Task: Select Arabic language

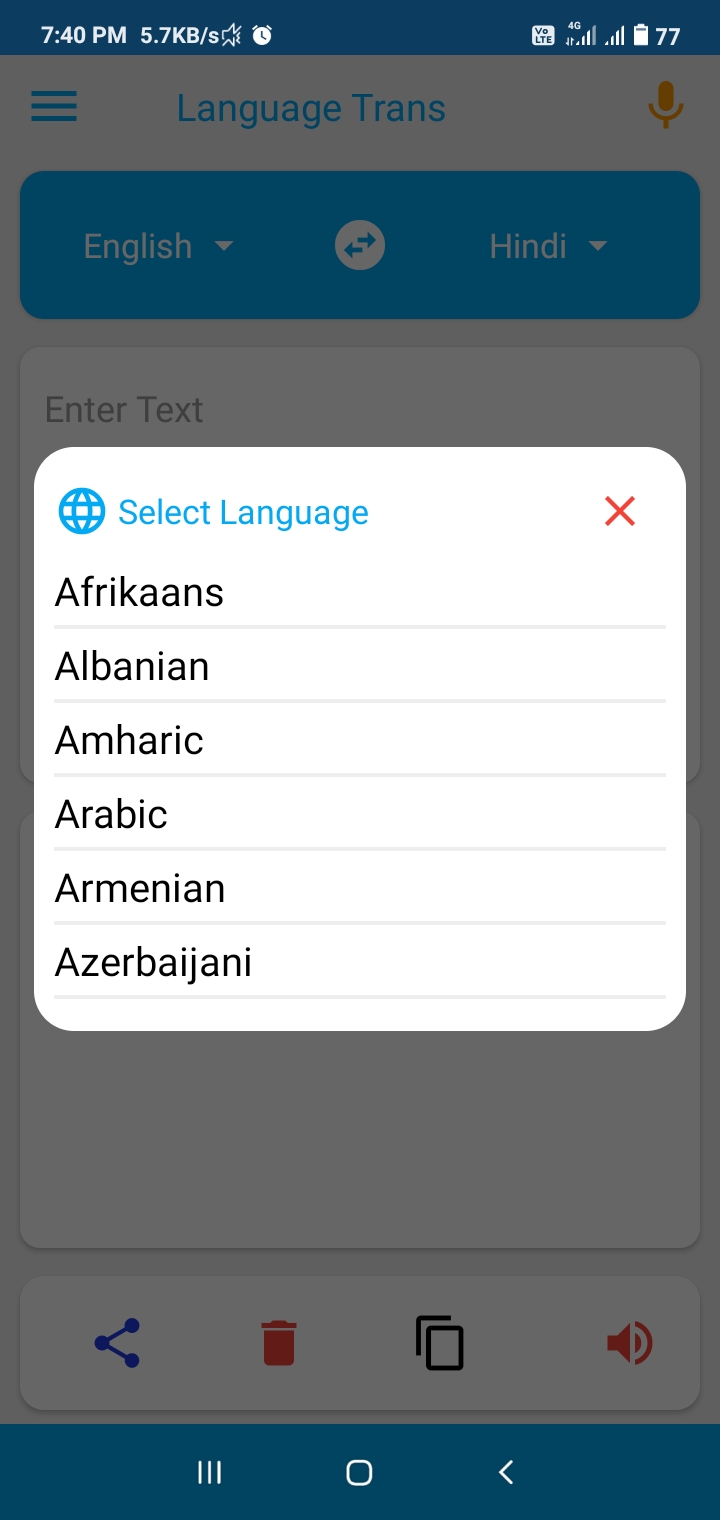Action: (x=360, y=814)
